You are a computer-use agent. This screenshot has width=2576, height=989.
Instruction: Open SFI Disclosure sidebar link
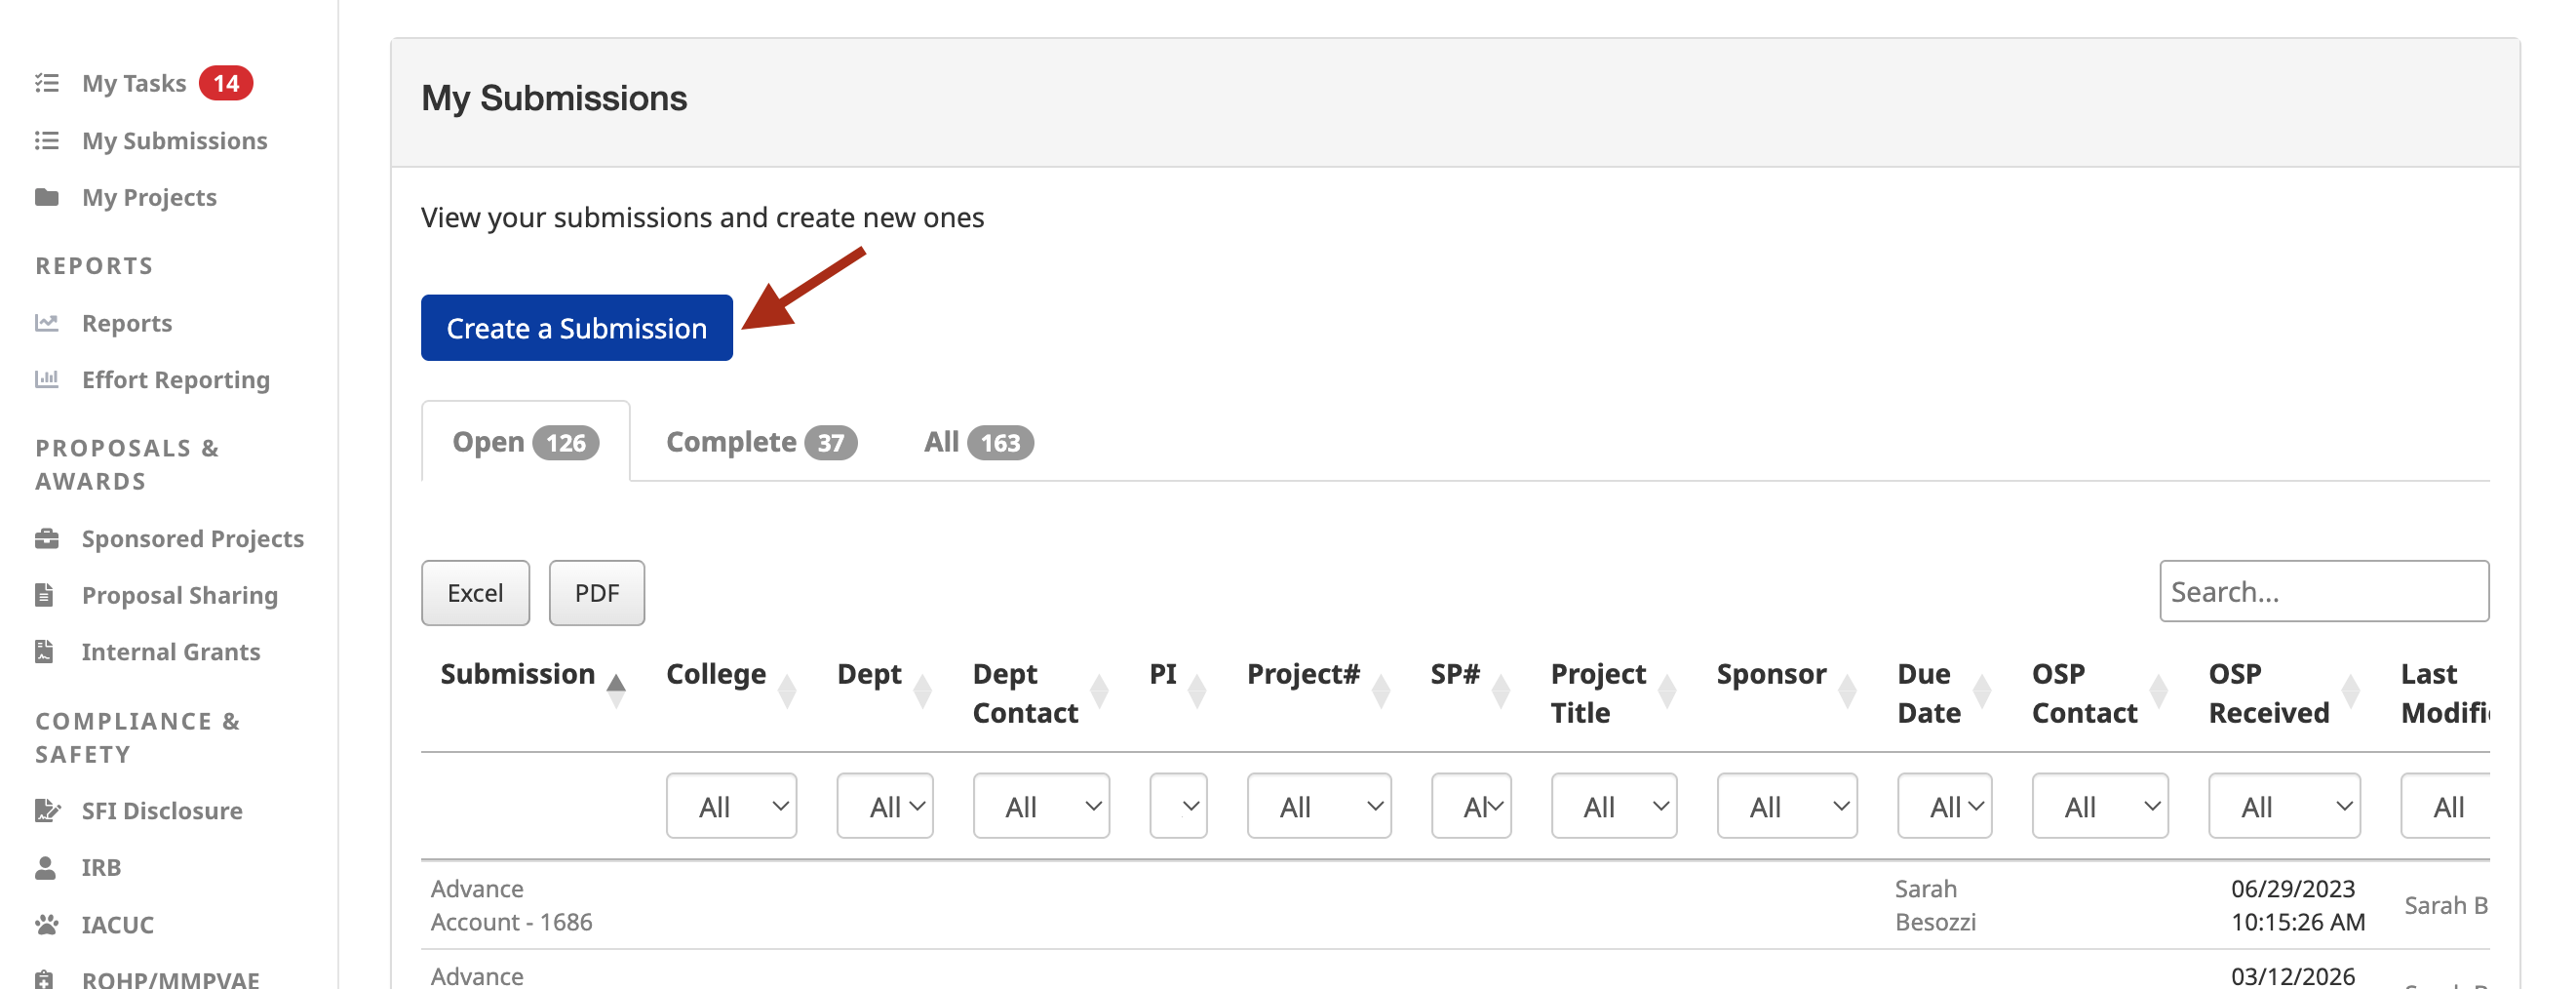click(162, 810)
